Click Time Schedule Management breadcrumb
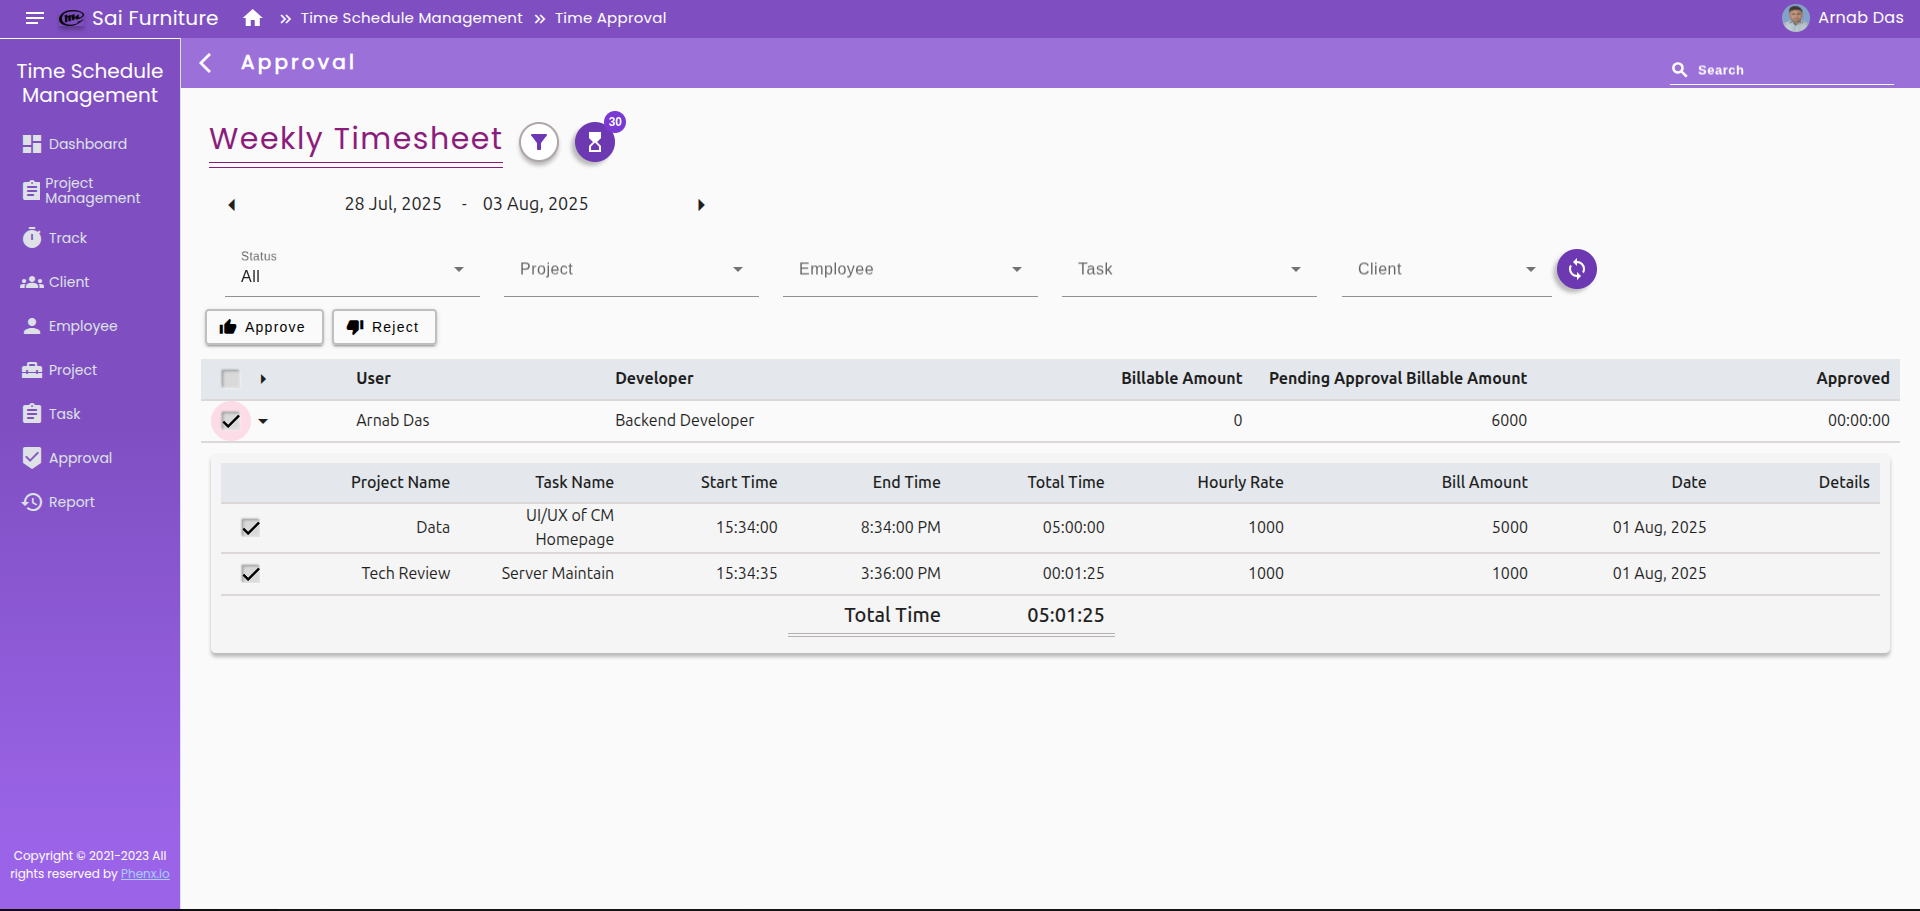Viewport: 1920px width, 911px height. coord(412,18)
